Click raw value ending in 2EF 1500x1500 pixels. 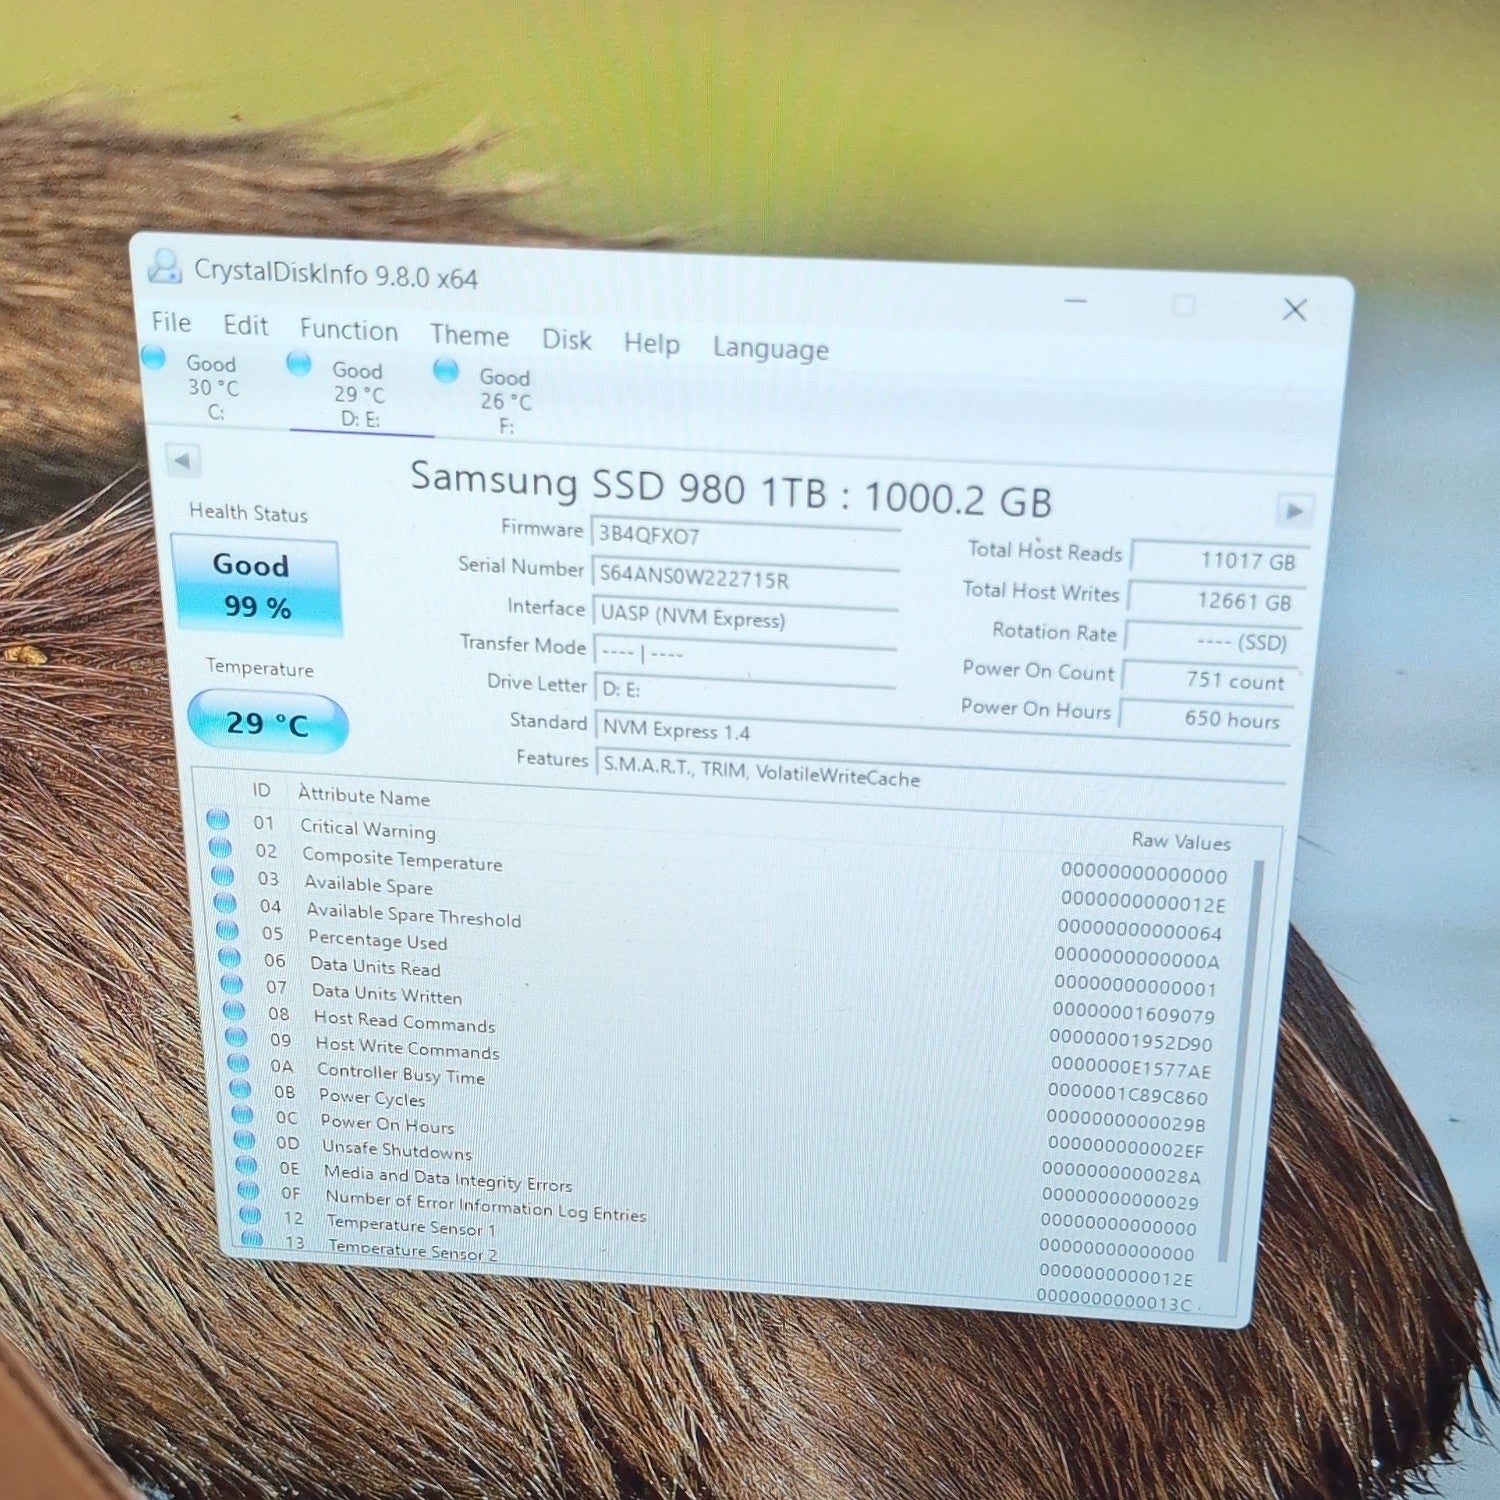coord(1125,1148)
